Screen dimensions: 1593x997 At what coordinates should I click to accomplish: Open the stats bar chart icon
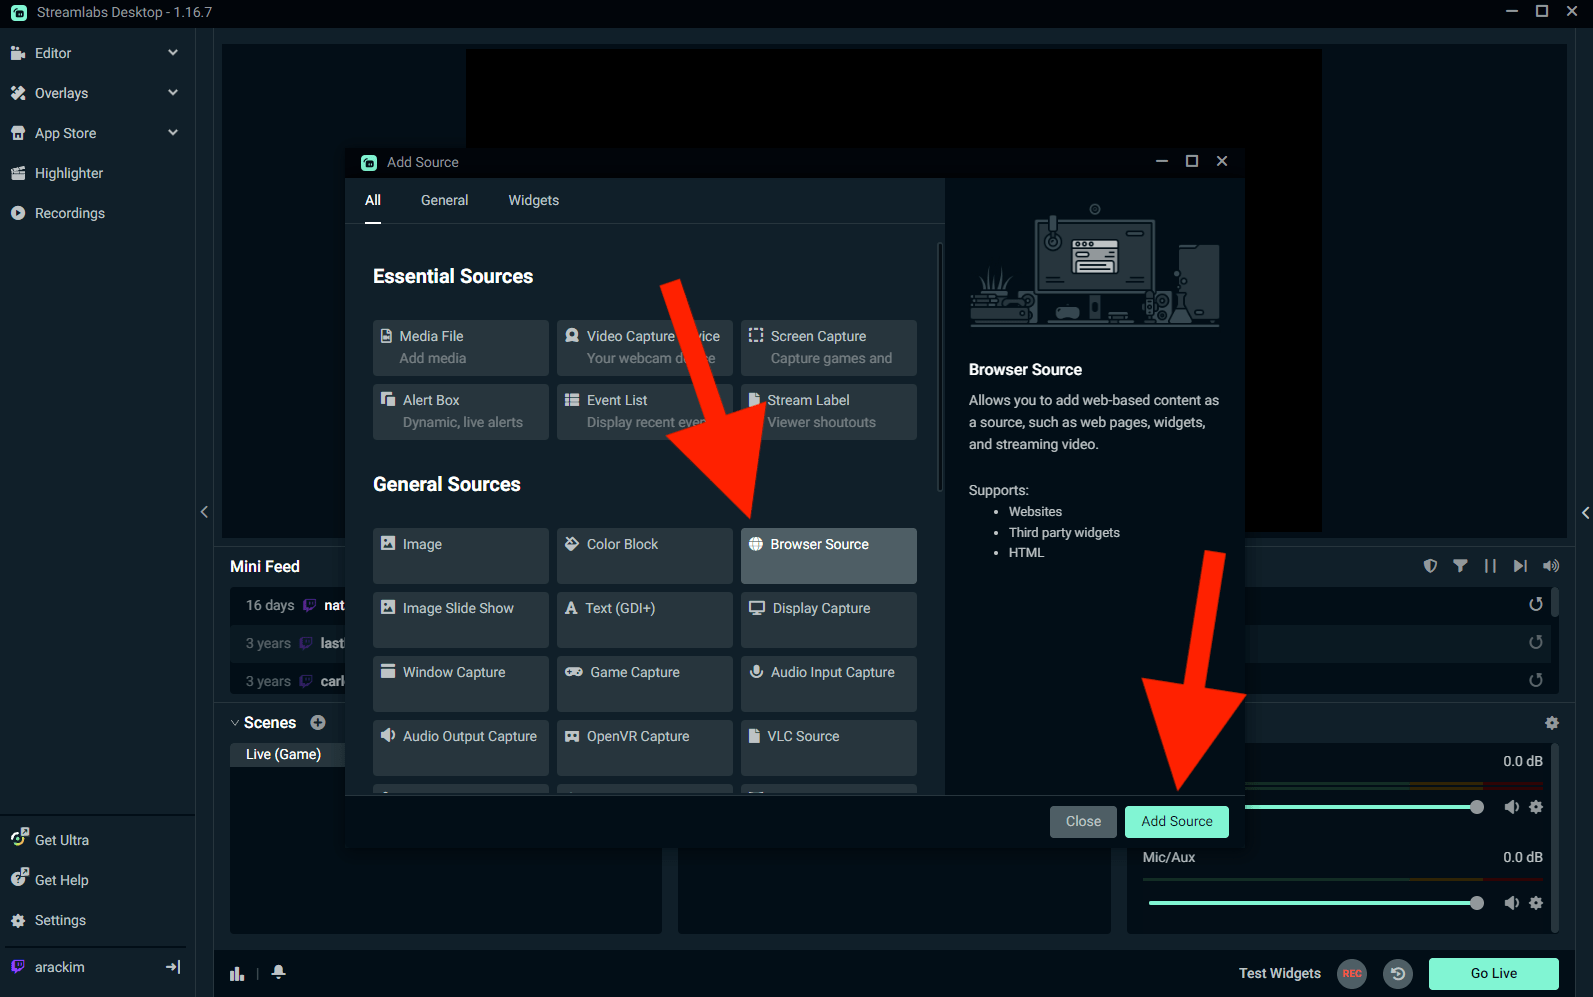(237, 973)
